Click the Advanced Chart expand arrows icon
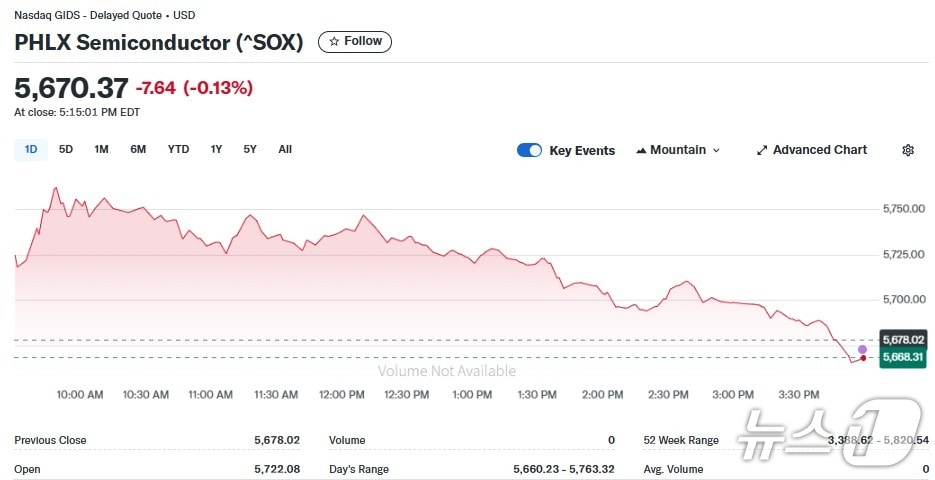Viewport: 935px width, 480px height. pos(762,150)
